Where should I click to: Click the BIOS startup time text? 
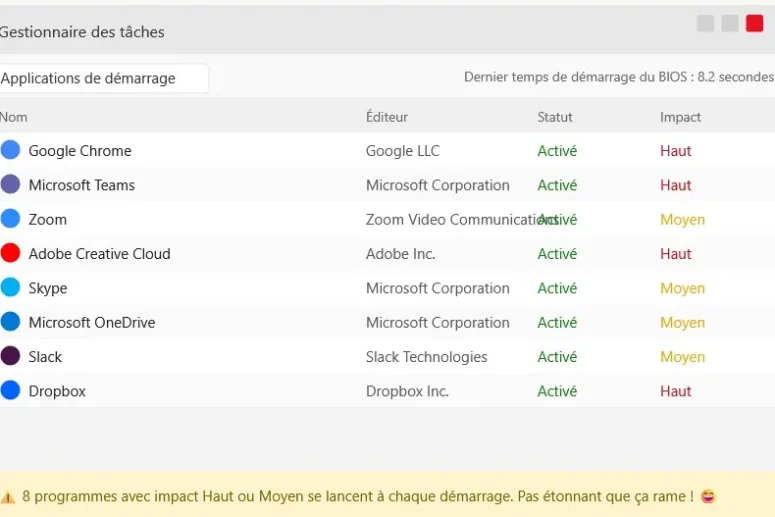click(x=619, y=77)
